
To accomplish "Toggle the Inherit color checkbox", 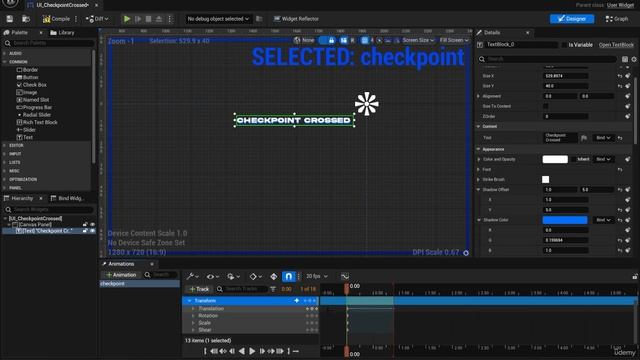I will tap(573, 159).
